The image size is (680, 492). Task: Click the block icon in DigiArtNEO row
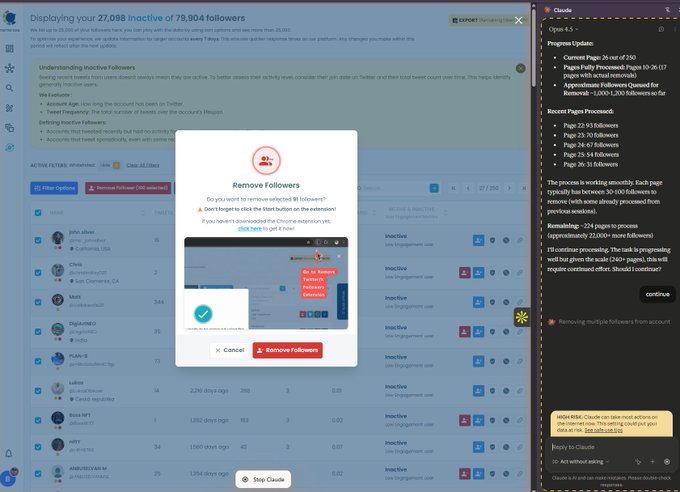506,331
